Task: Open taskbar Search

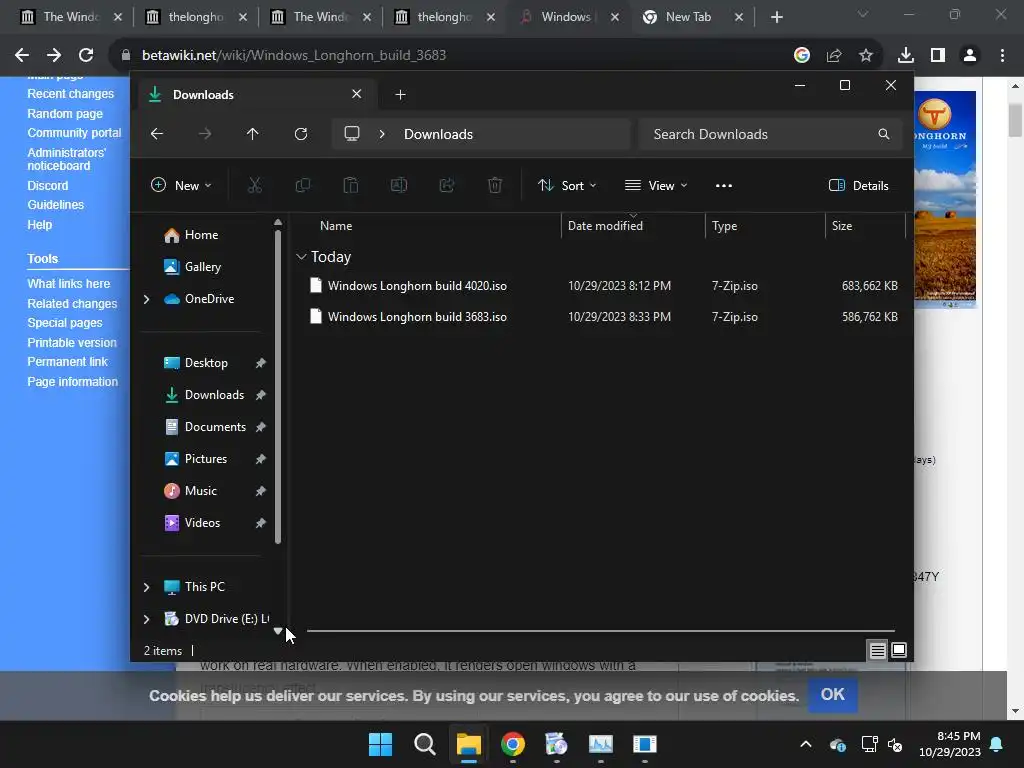Action: coord(424,744)
